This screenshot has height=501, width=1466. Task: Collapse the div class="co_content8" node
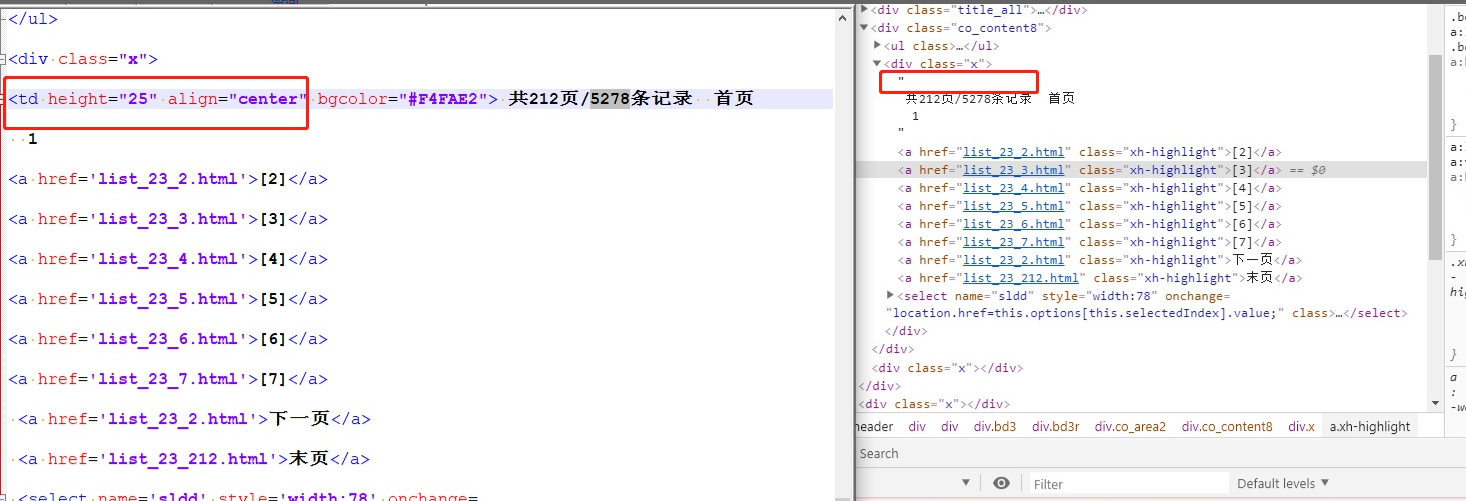(866, 28)
